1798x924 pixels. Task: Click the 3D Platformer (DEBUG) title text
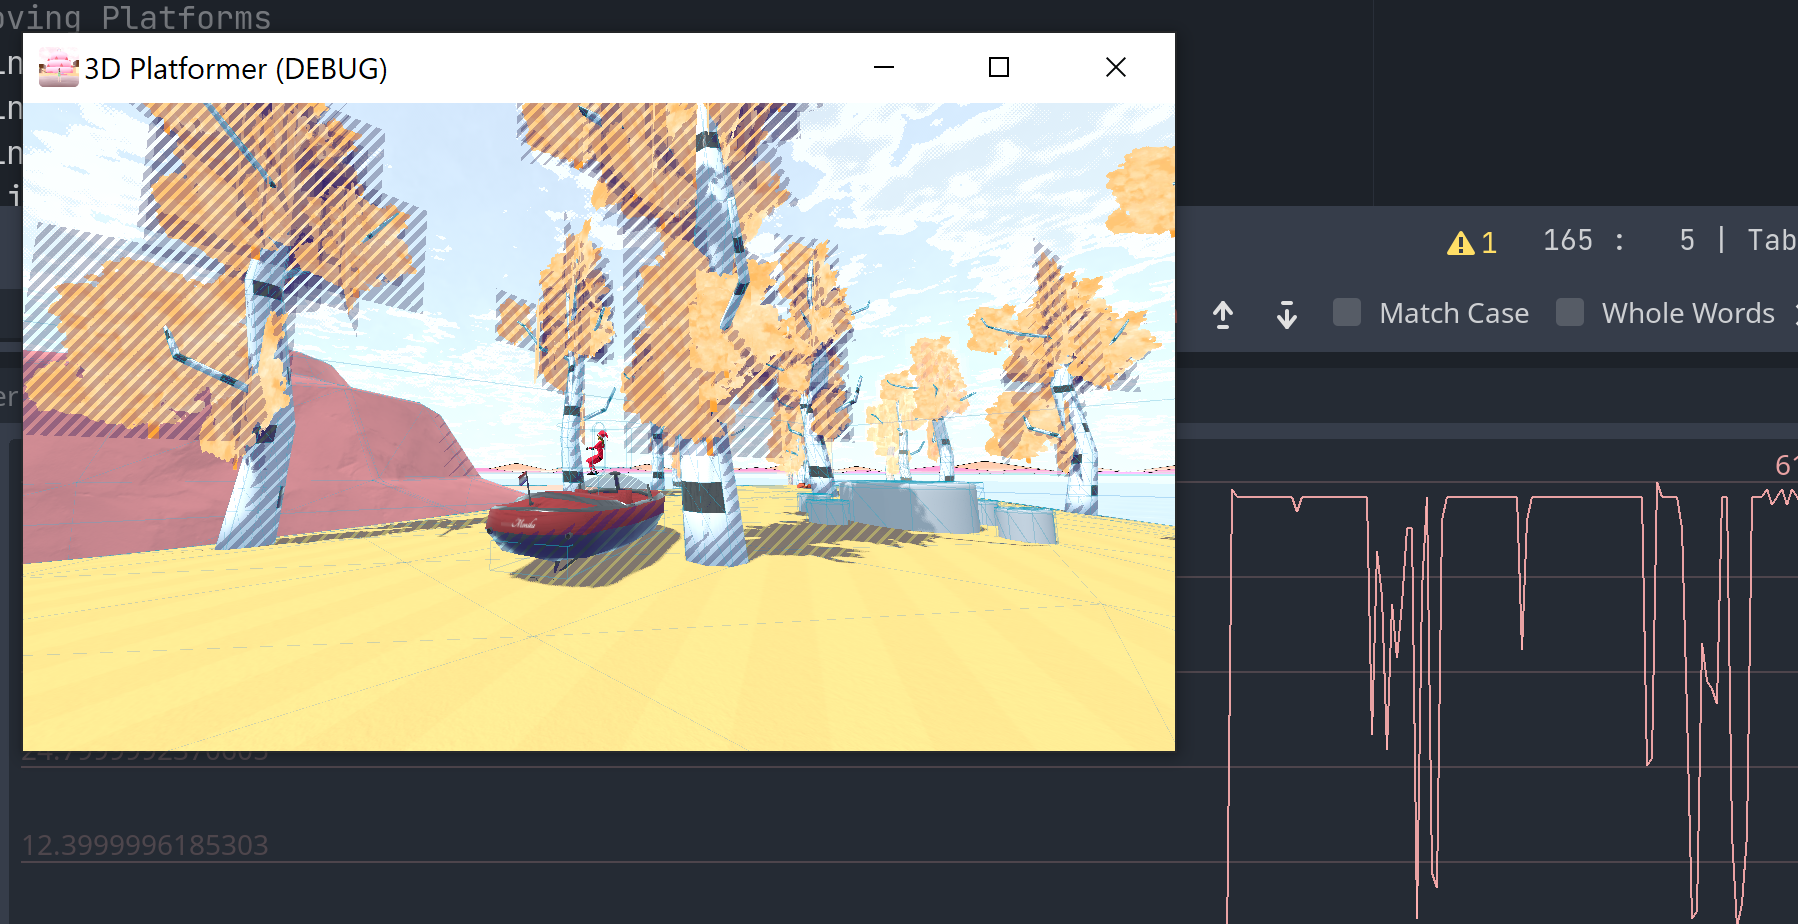236,69
